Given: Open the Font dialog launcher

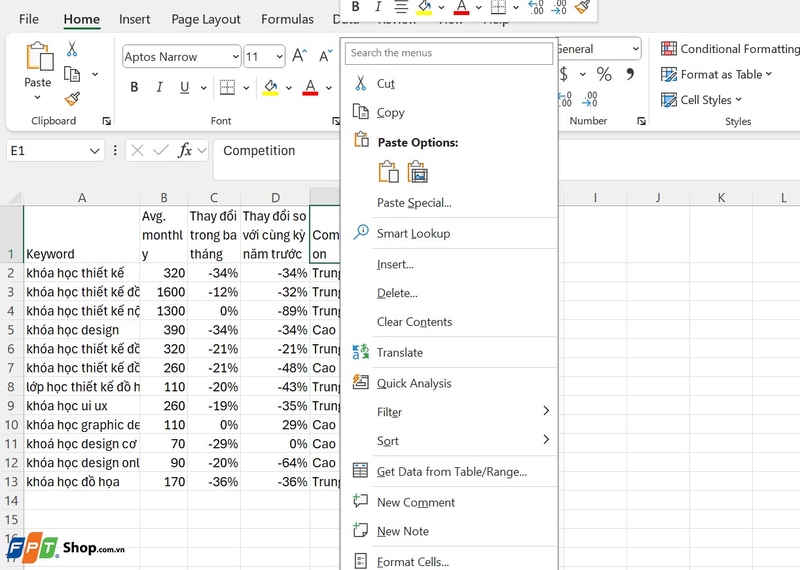Looking at the screenshot, I should point(335,121).
